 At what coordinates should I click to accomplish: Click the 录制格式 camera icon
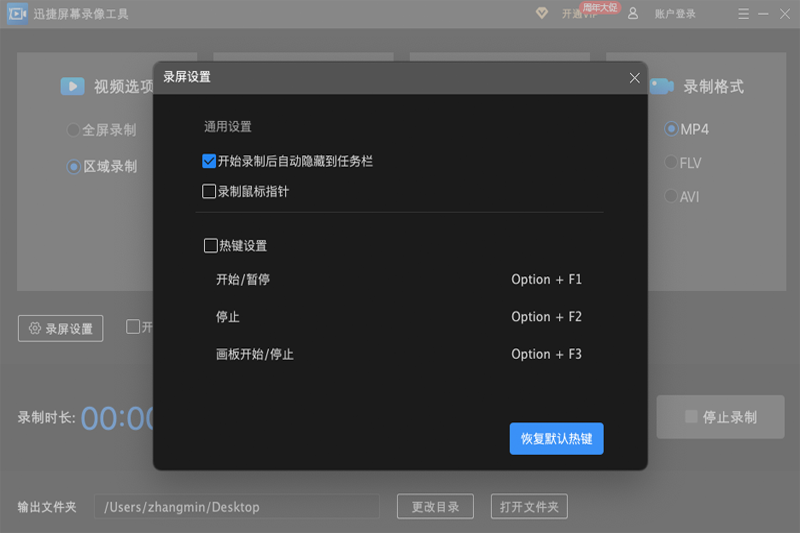click(x=662, y=86)
